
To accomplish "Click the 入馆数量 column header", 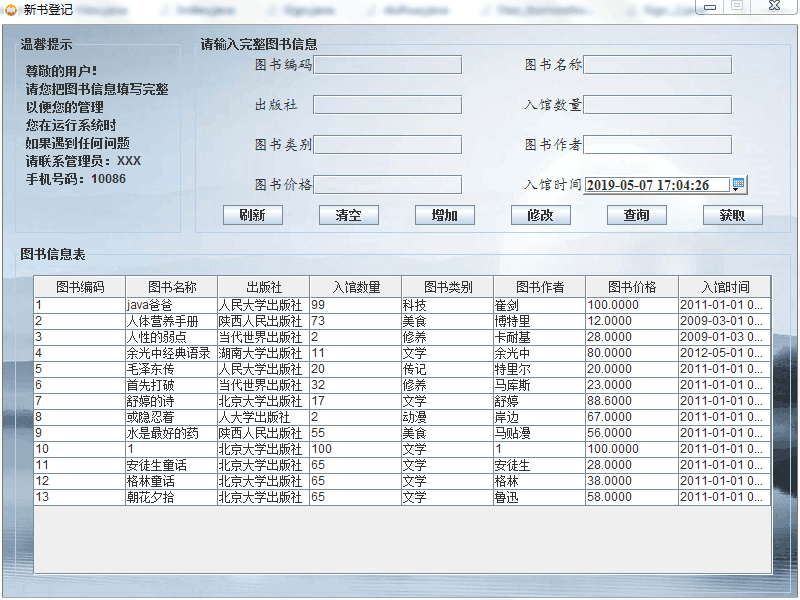I will pos(356,287).
